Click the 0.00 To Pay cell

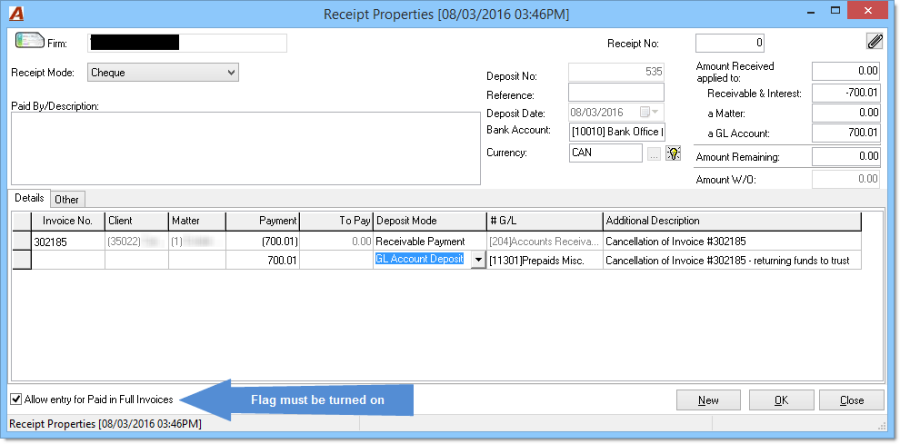(336, 242)
